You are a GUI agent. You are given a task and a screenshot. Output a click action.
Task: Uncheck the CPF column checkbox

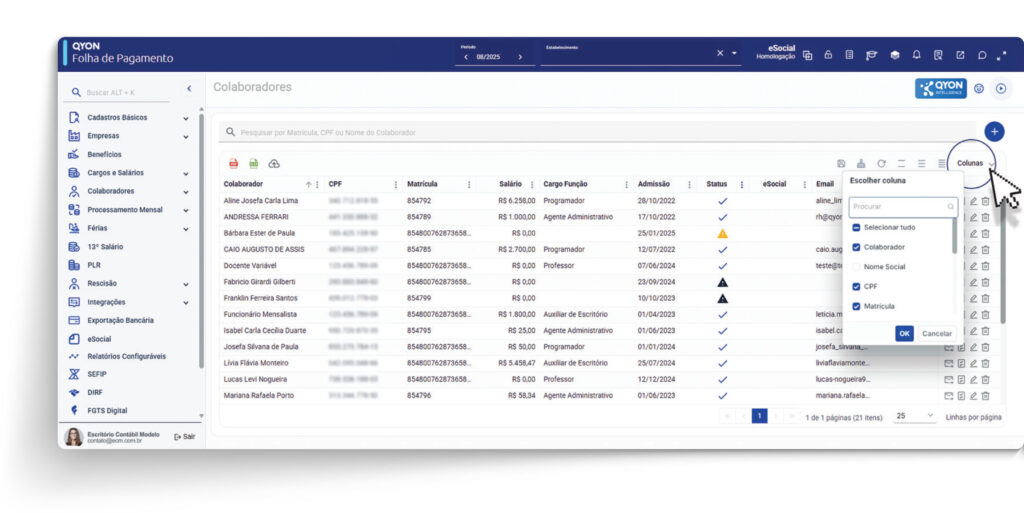click(857, 286)
